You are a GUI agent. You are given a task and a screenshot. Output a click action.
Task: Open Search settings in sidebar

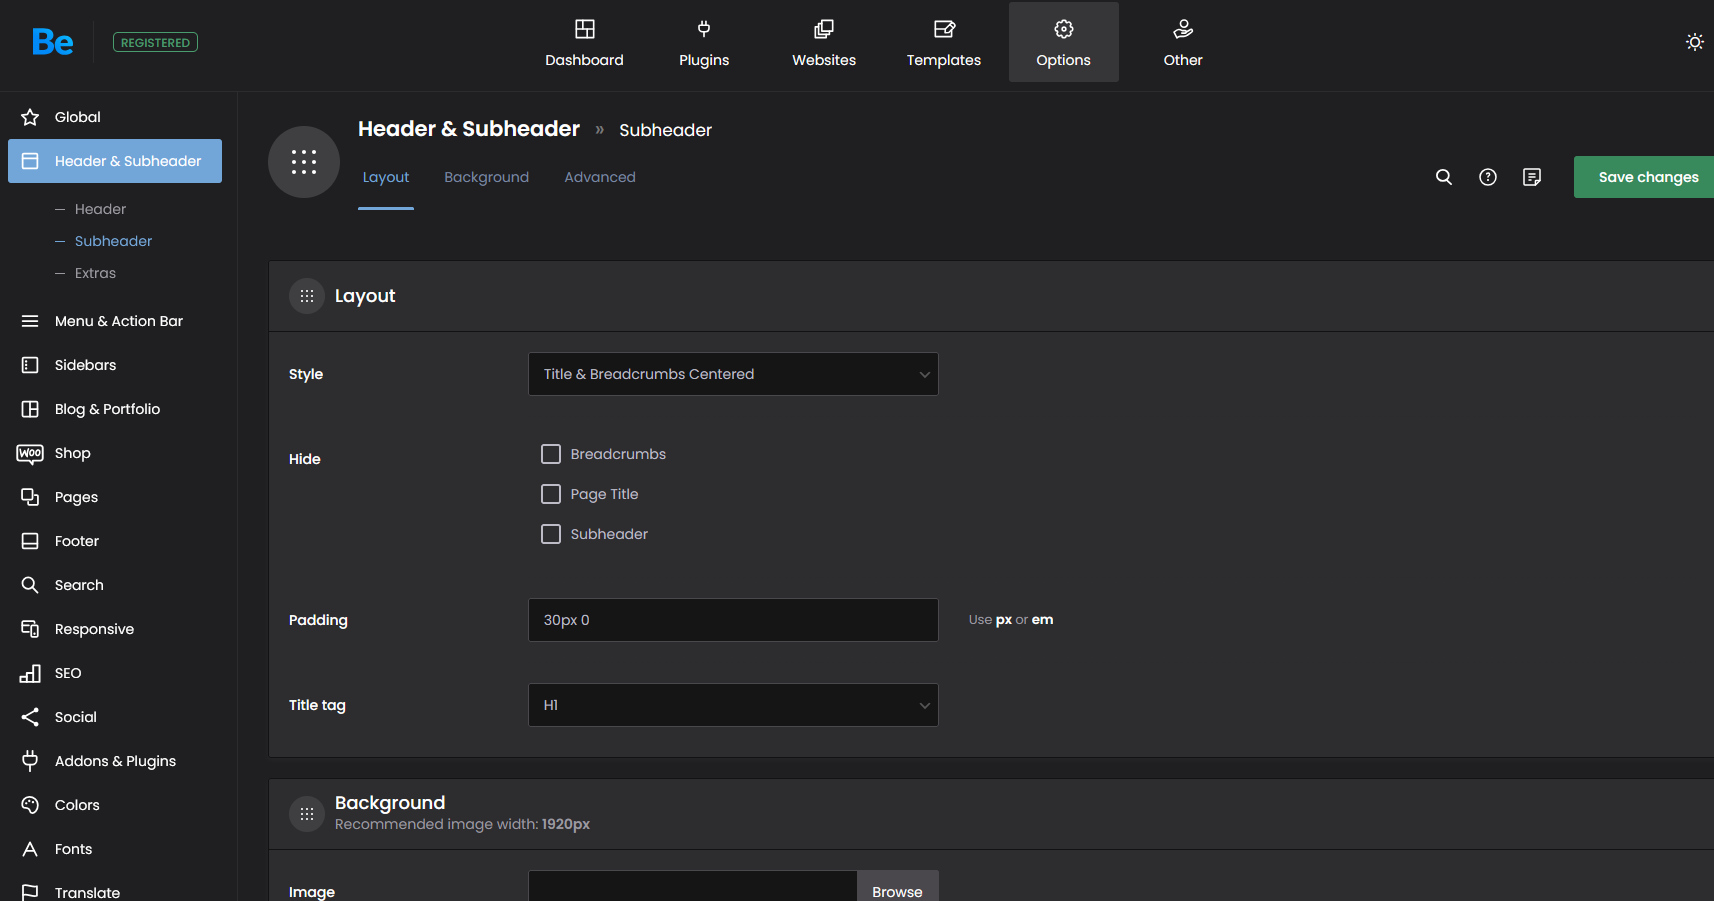pos(115,585)
